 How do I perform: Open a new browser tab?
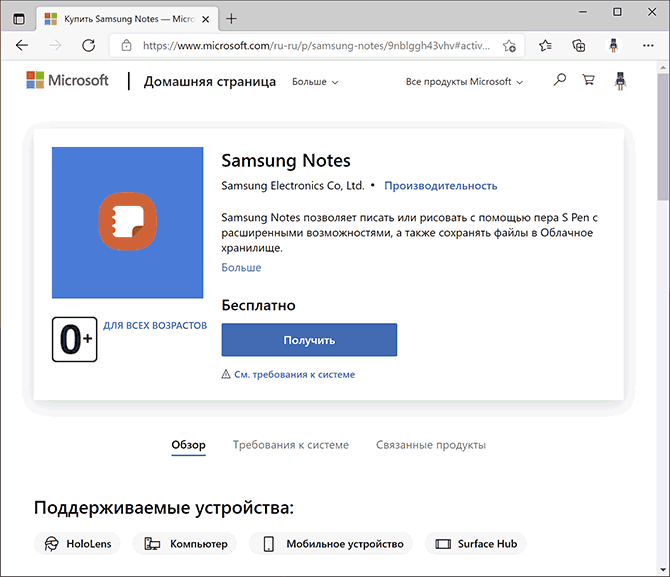231,19
